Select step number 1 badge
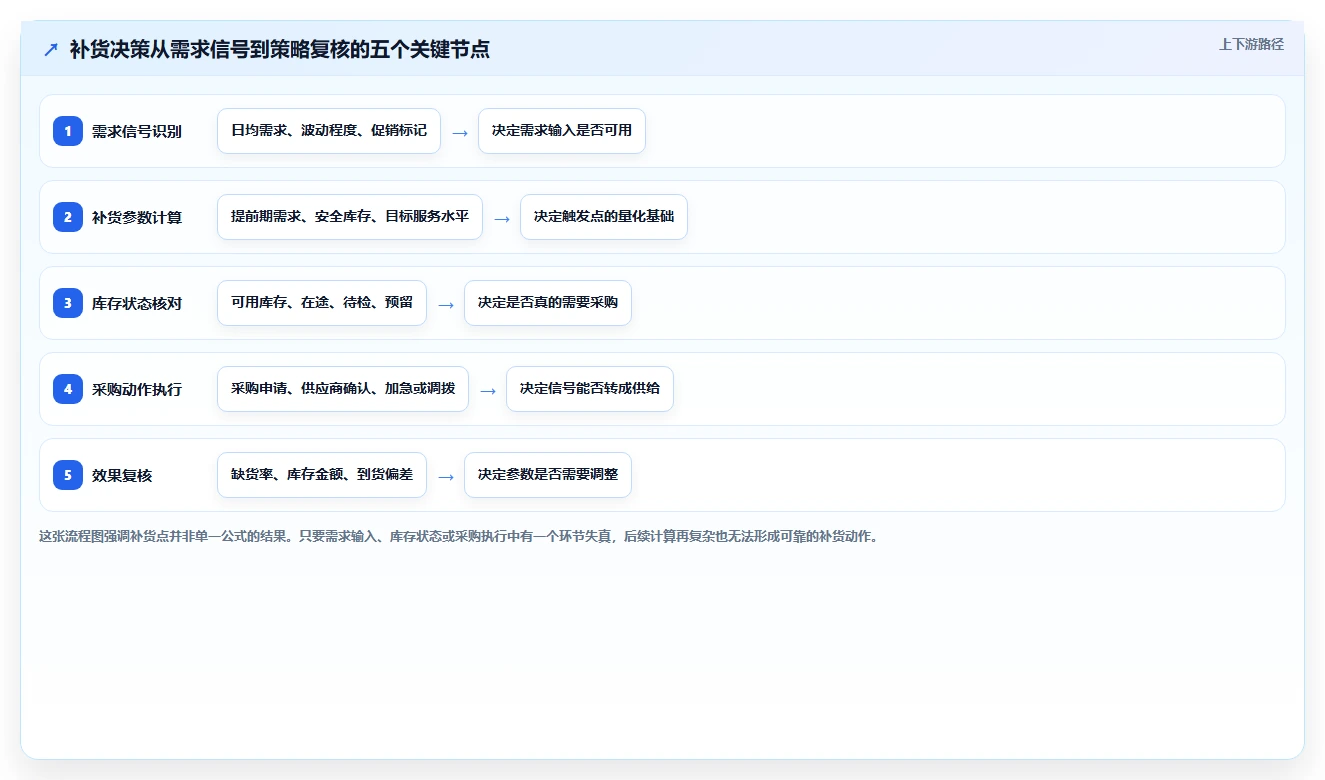1325x780 pixels. pos(68,131)
